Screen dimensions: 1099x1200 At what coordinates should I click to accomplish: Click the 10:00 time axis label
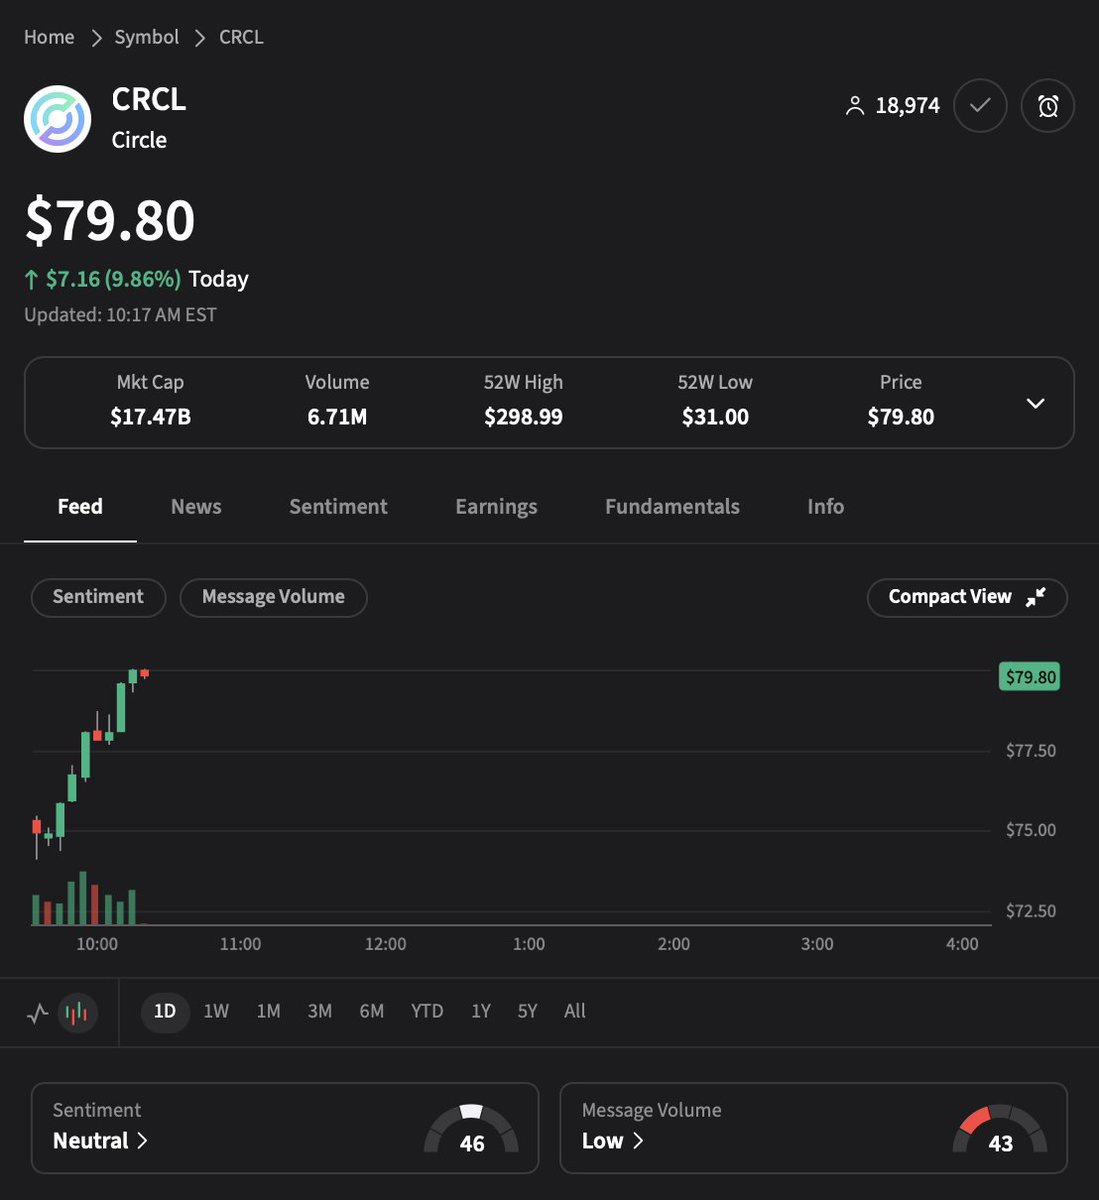[x=97, y=944]
